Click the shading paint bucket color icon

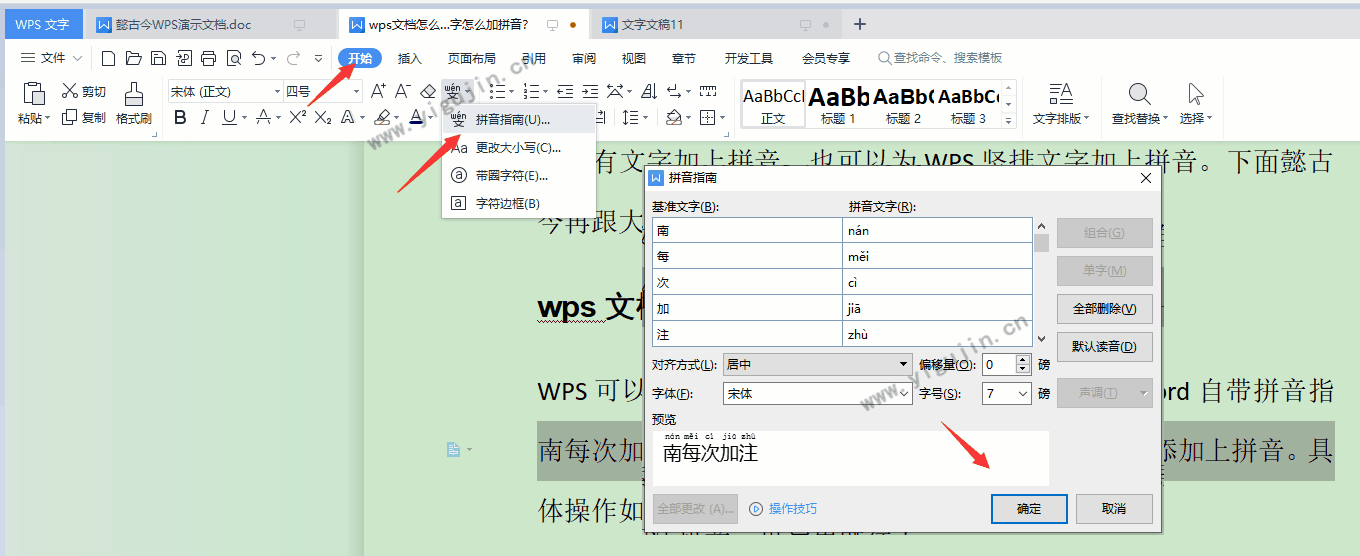[674, 117]
